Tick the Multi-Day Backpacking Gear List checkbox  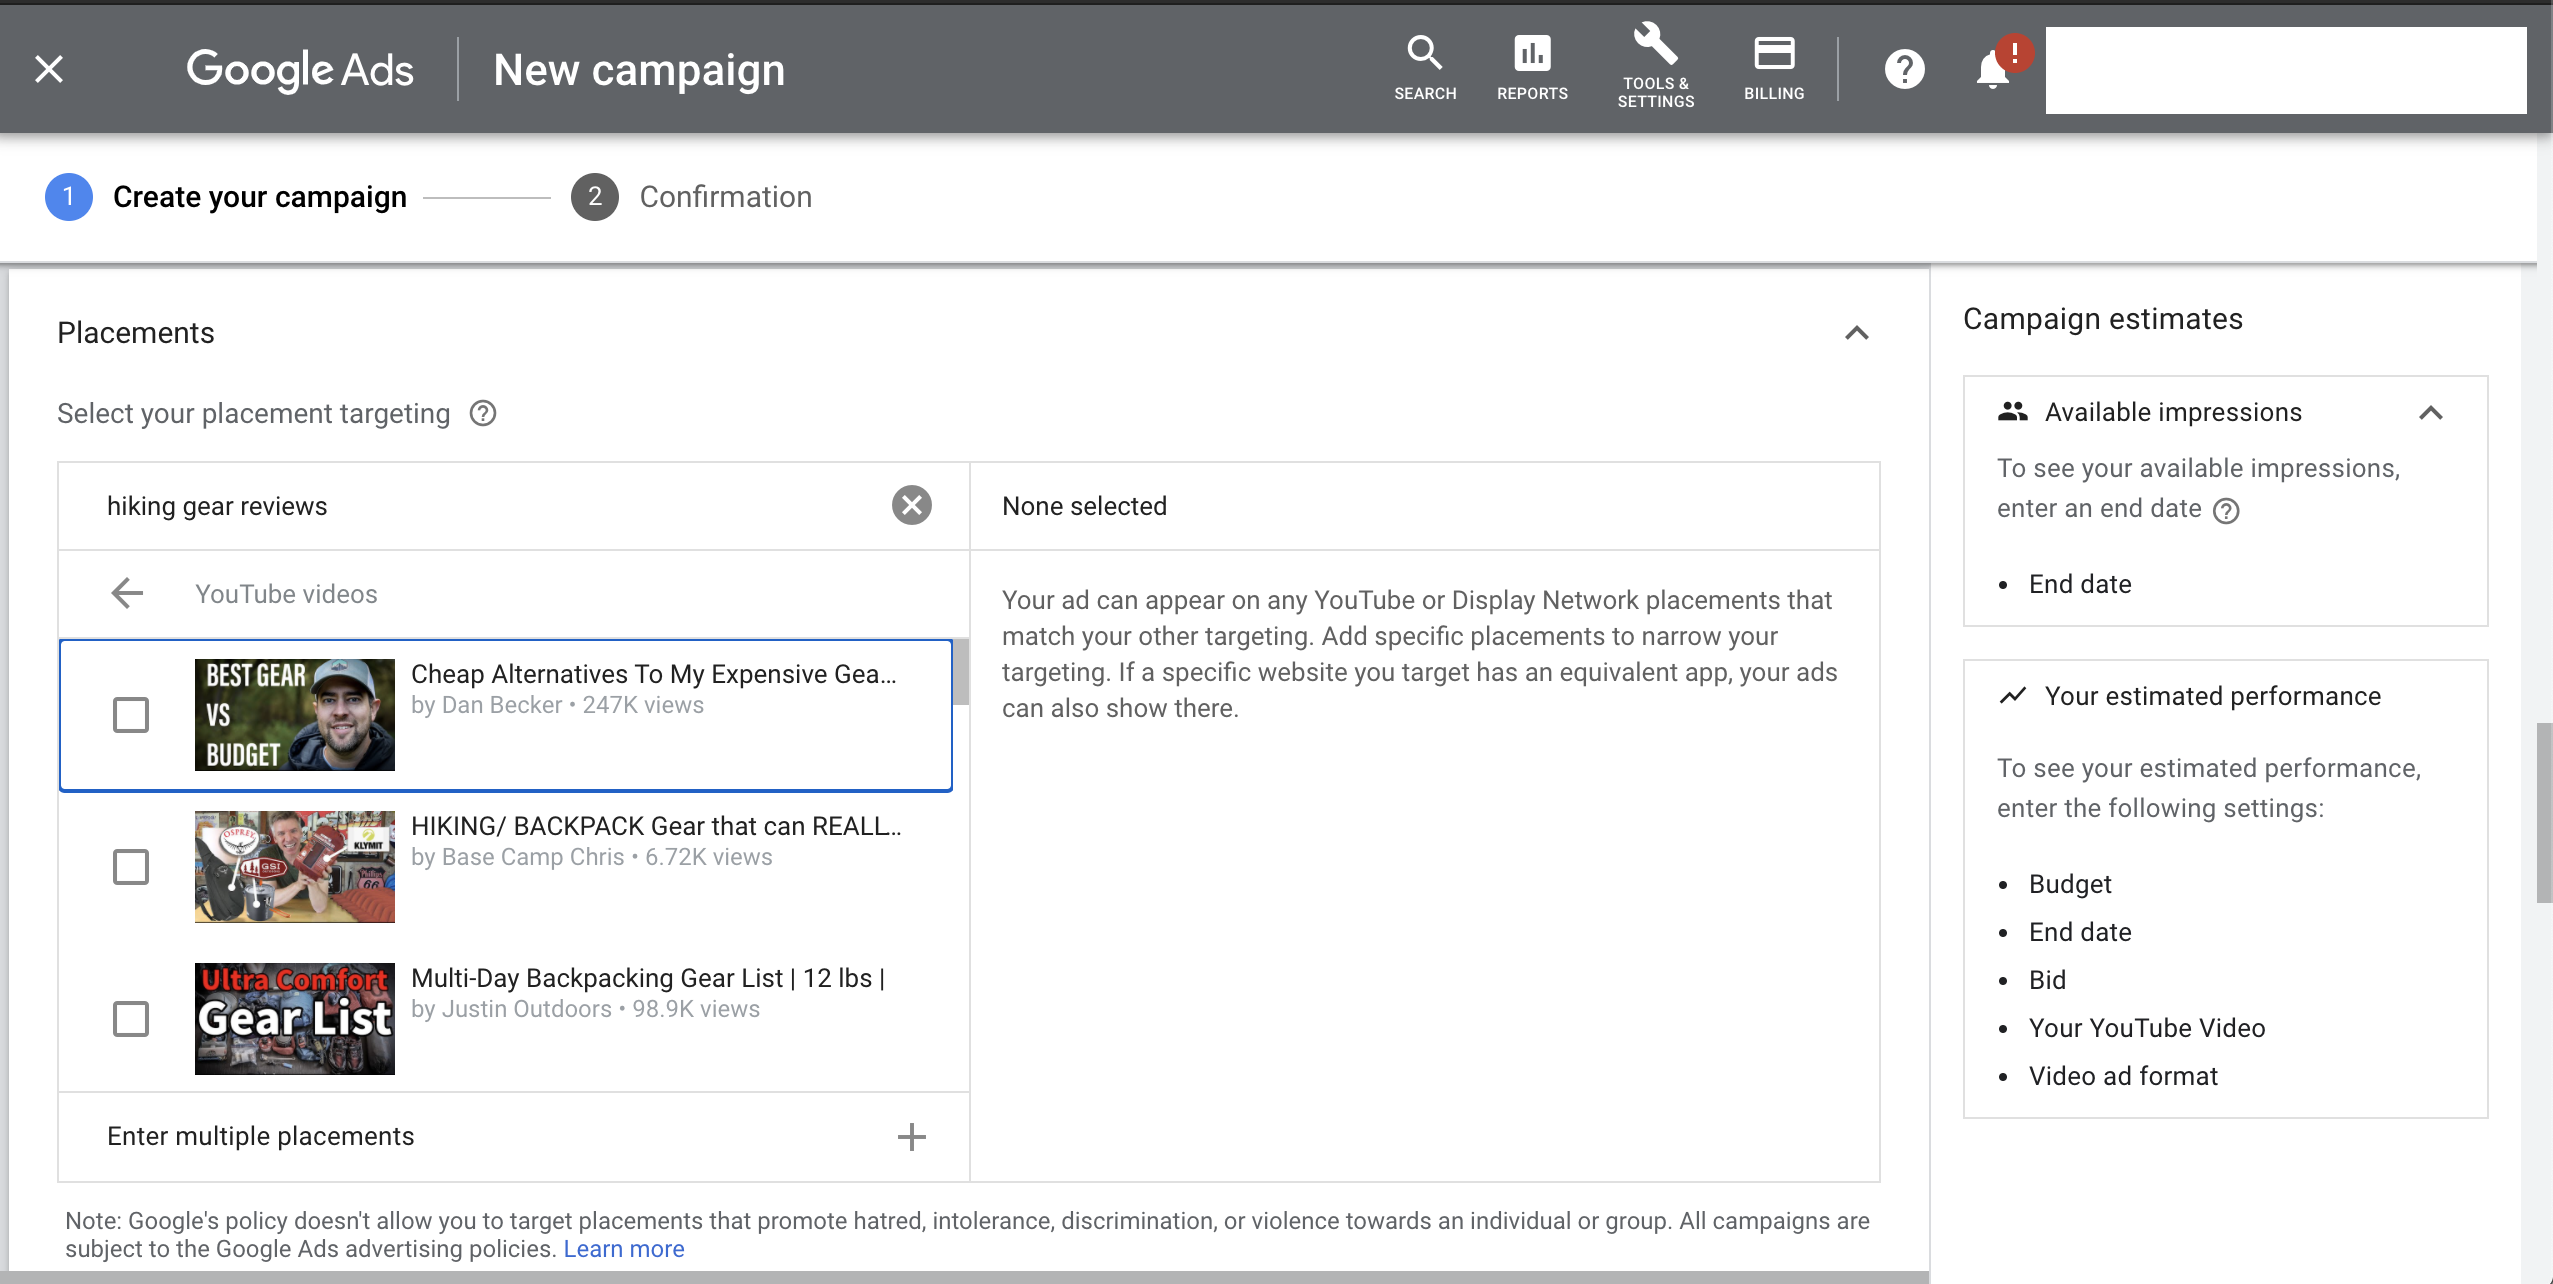click(131, 1019)
